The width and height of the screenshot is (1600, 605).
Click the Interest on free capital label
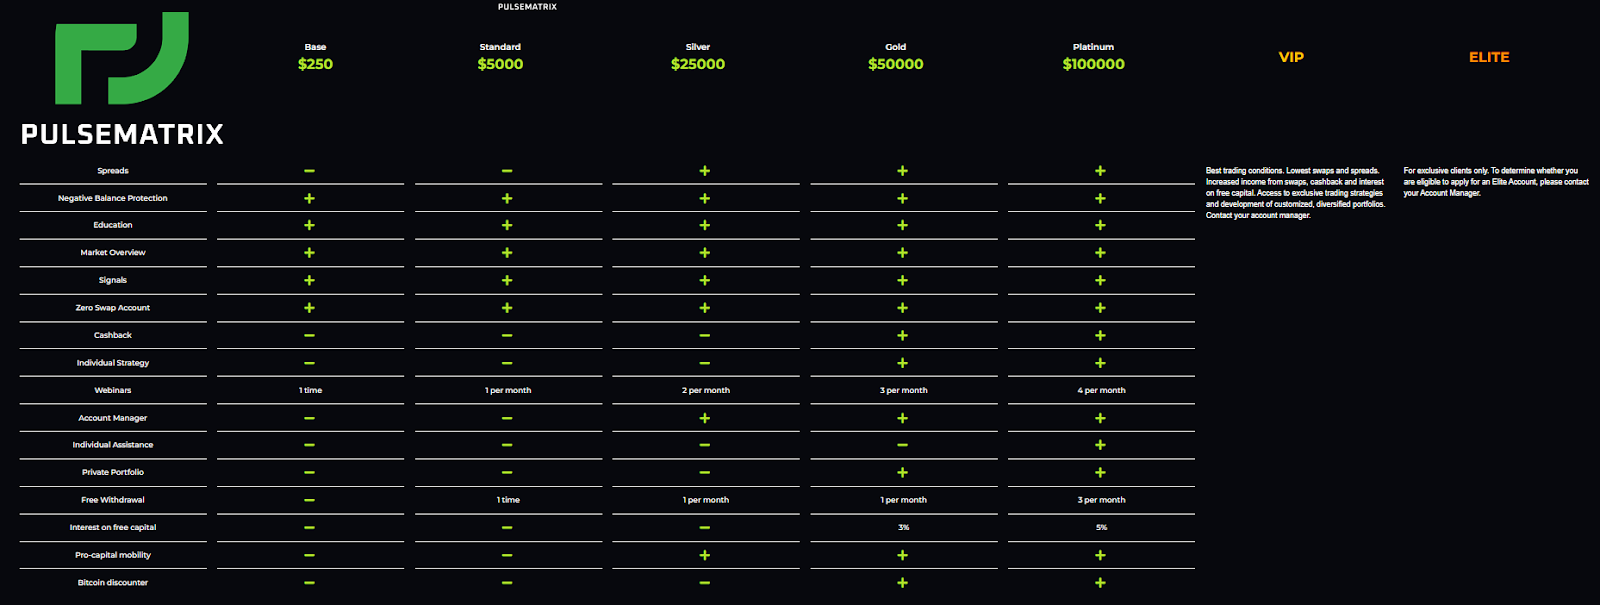tap(113, 527)
